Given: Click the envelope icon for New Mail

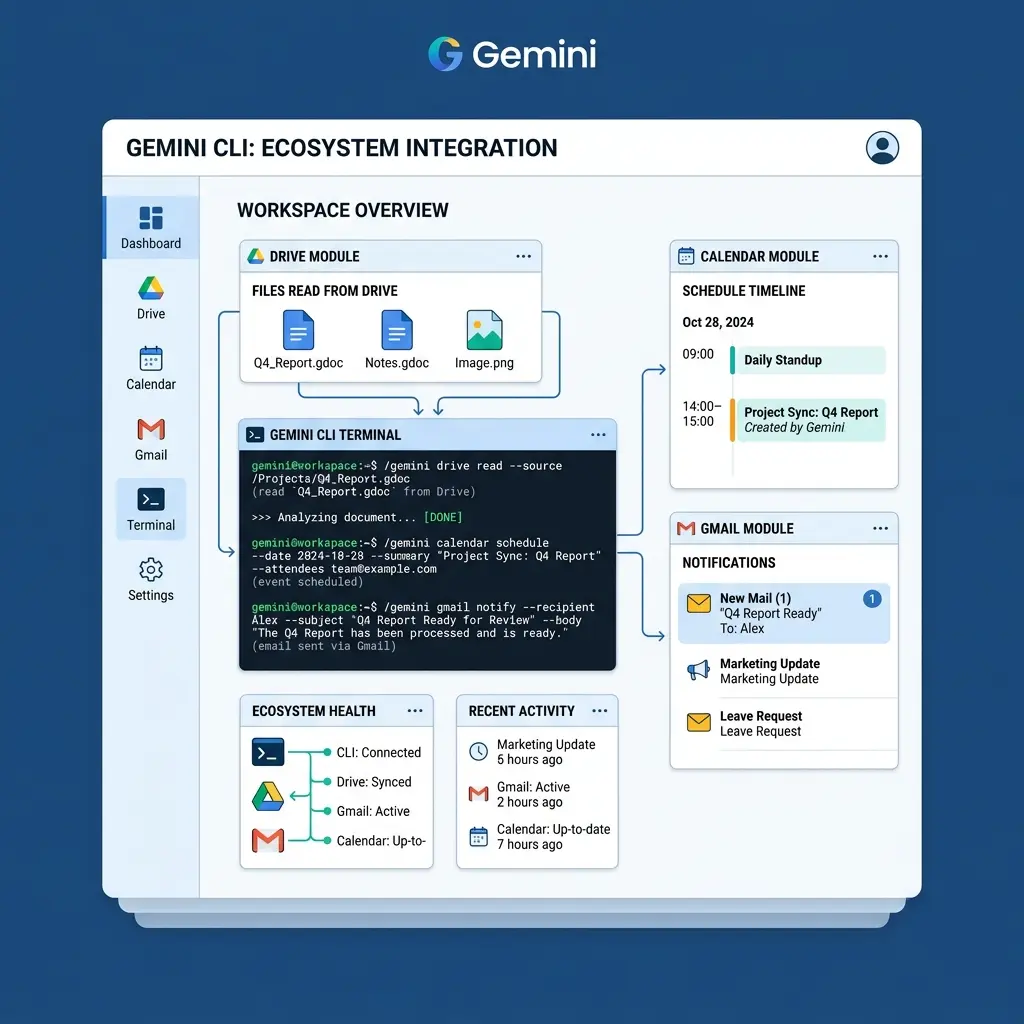Looking at the screenshot, I should (699, 603).
